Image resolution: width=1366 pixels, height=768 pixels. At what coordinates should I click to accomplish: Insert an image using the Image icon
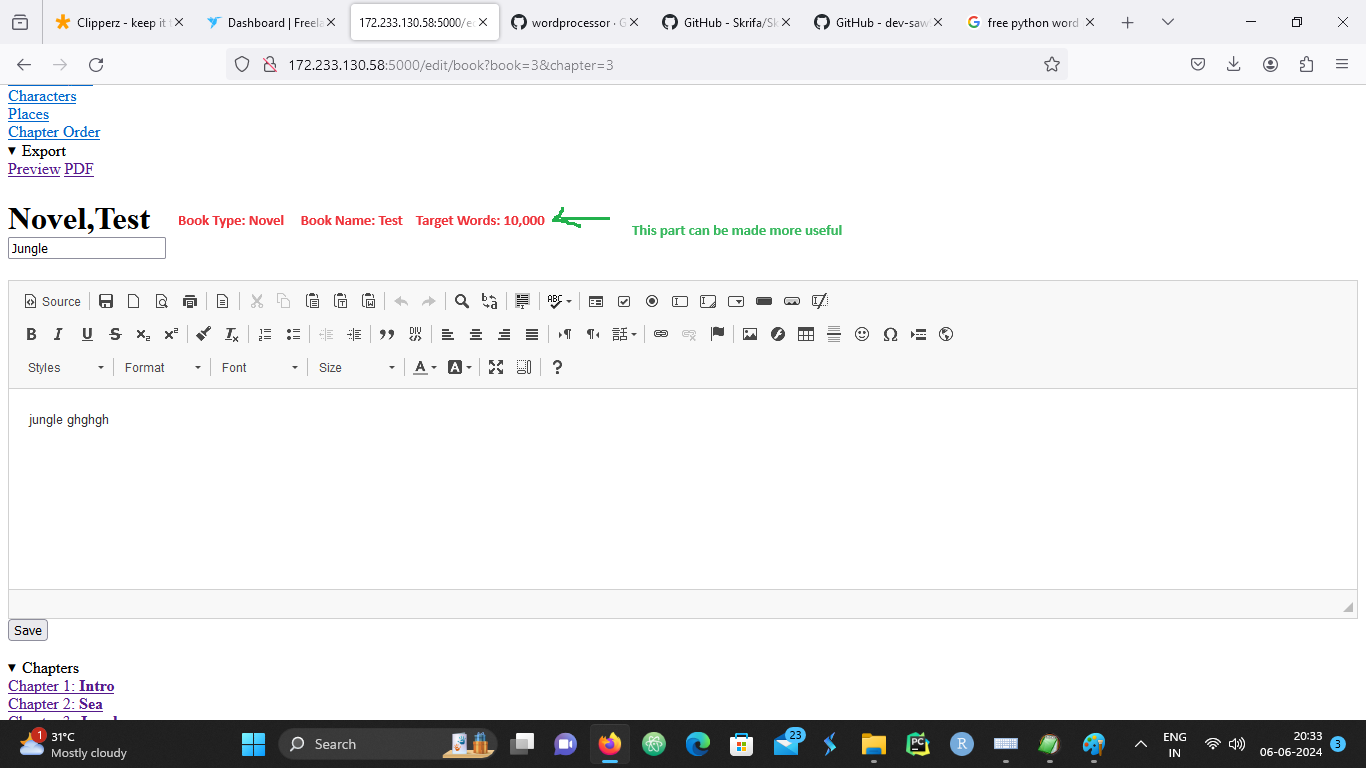pos(750,334)
